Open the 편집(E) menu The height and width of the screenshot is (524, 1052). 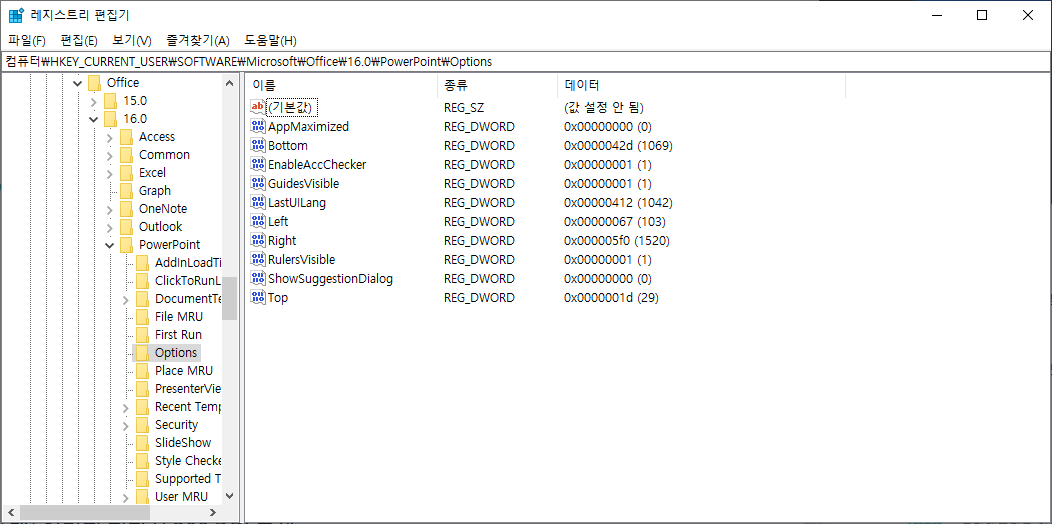point(79,40)
